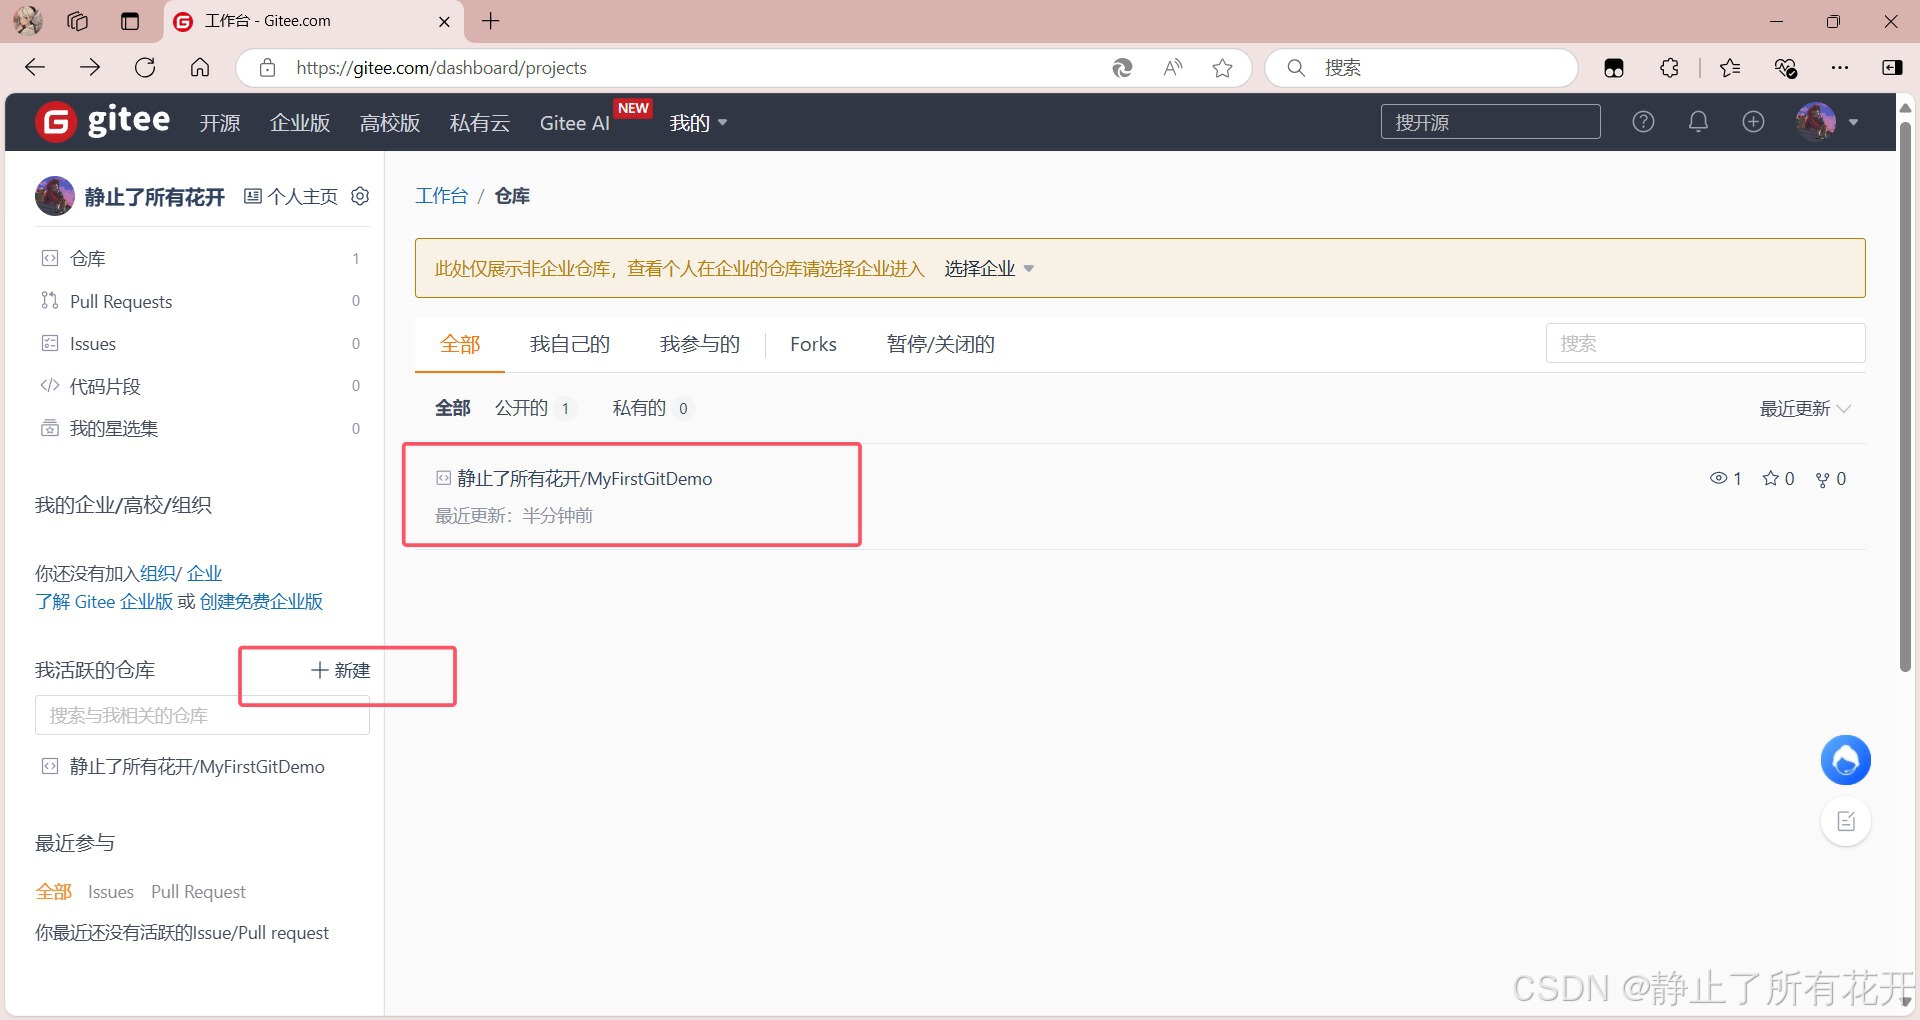Click the plus circle create icon

(x=1753, y=122)
